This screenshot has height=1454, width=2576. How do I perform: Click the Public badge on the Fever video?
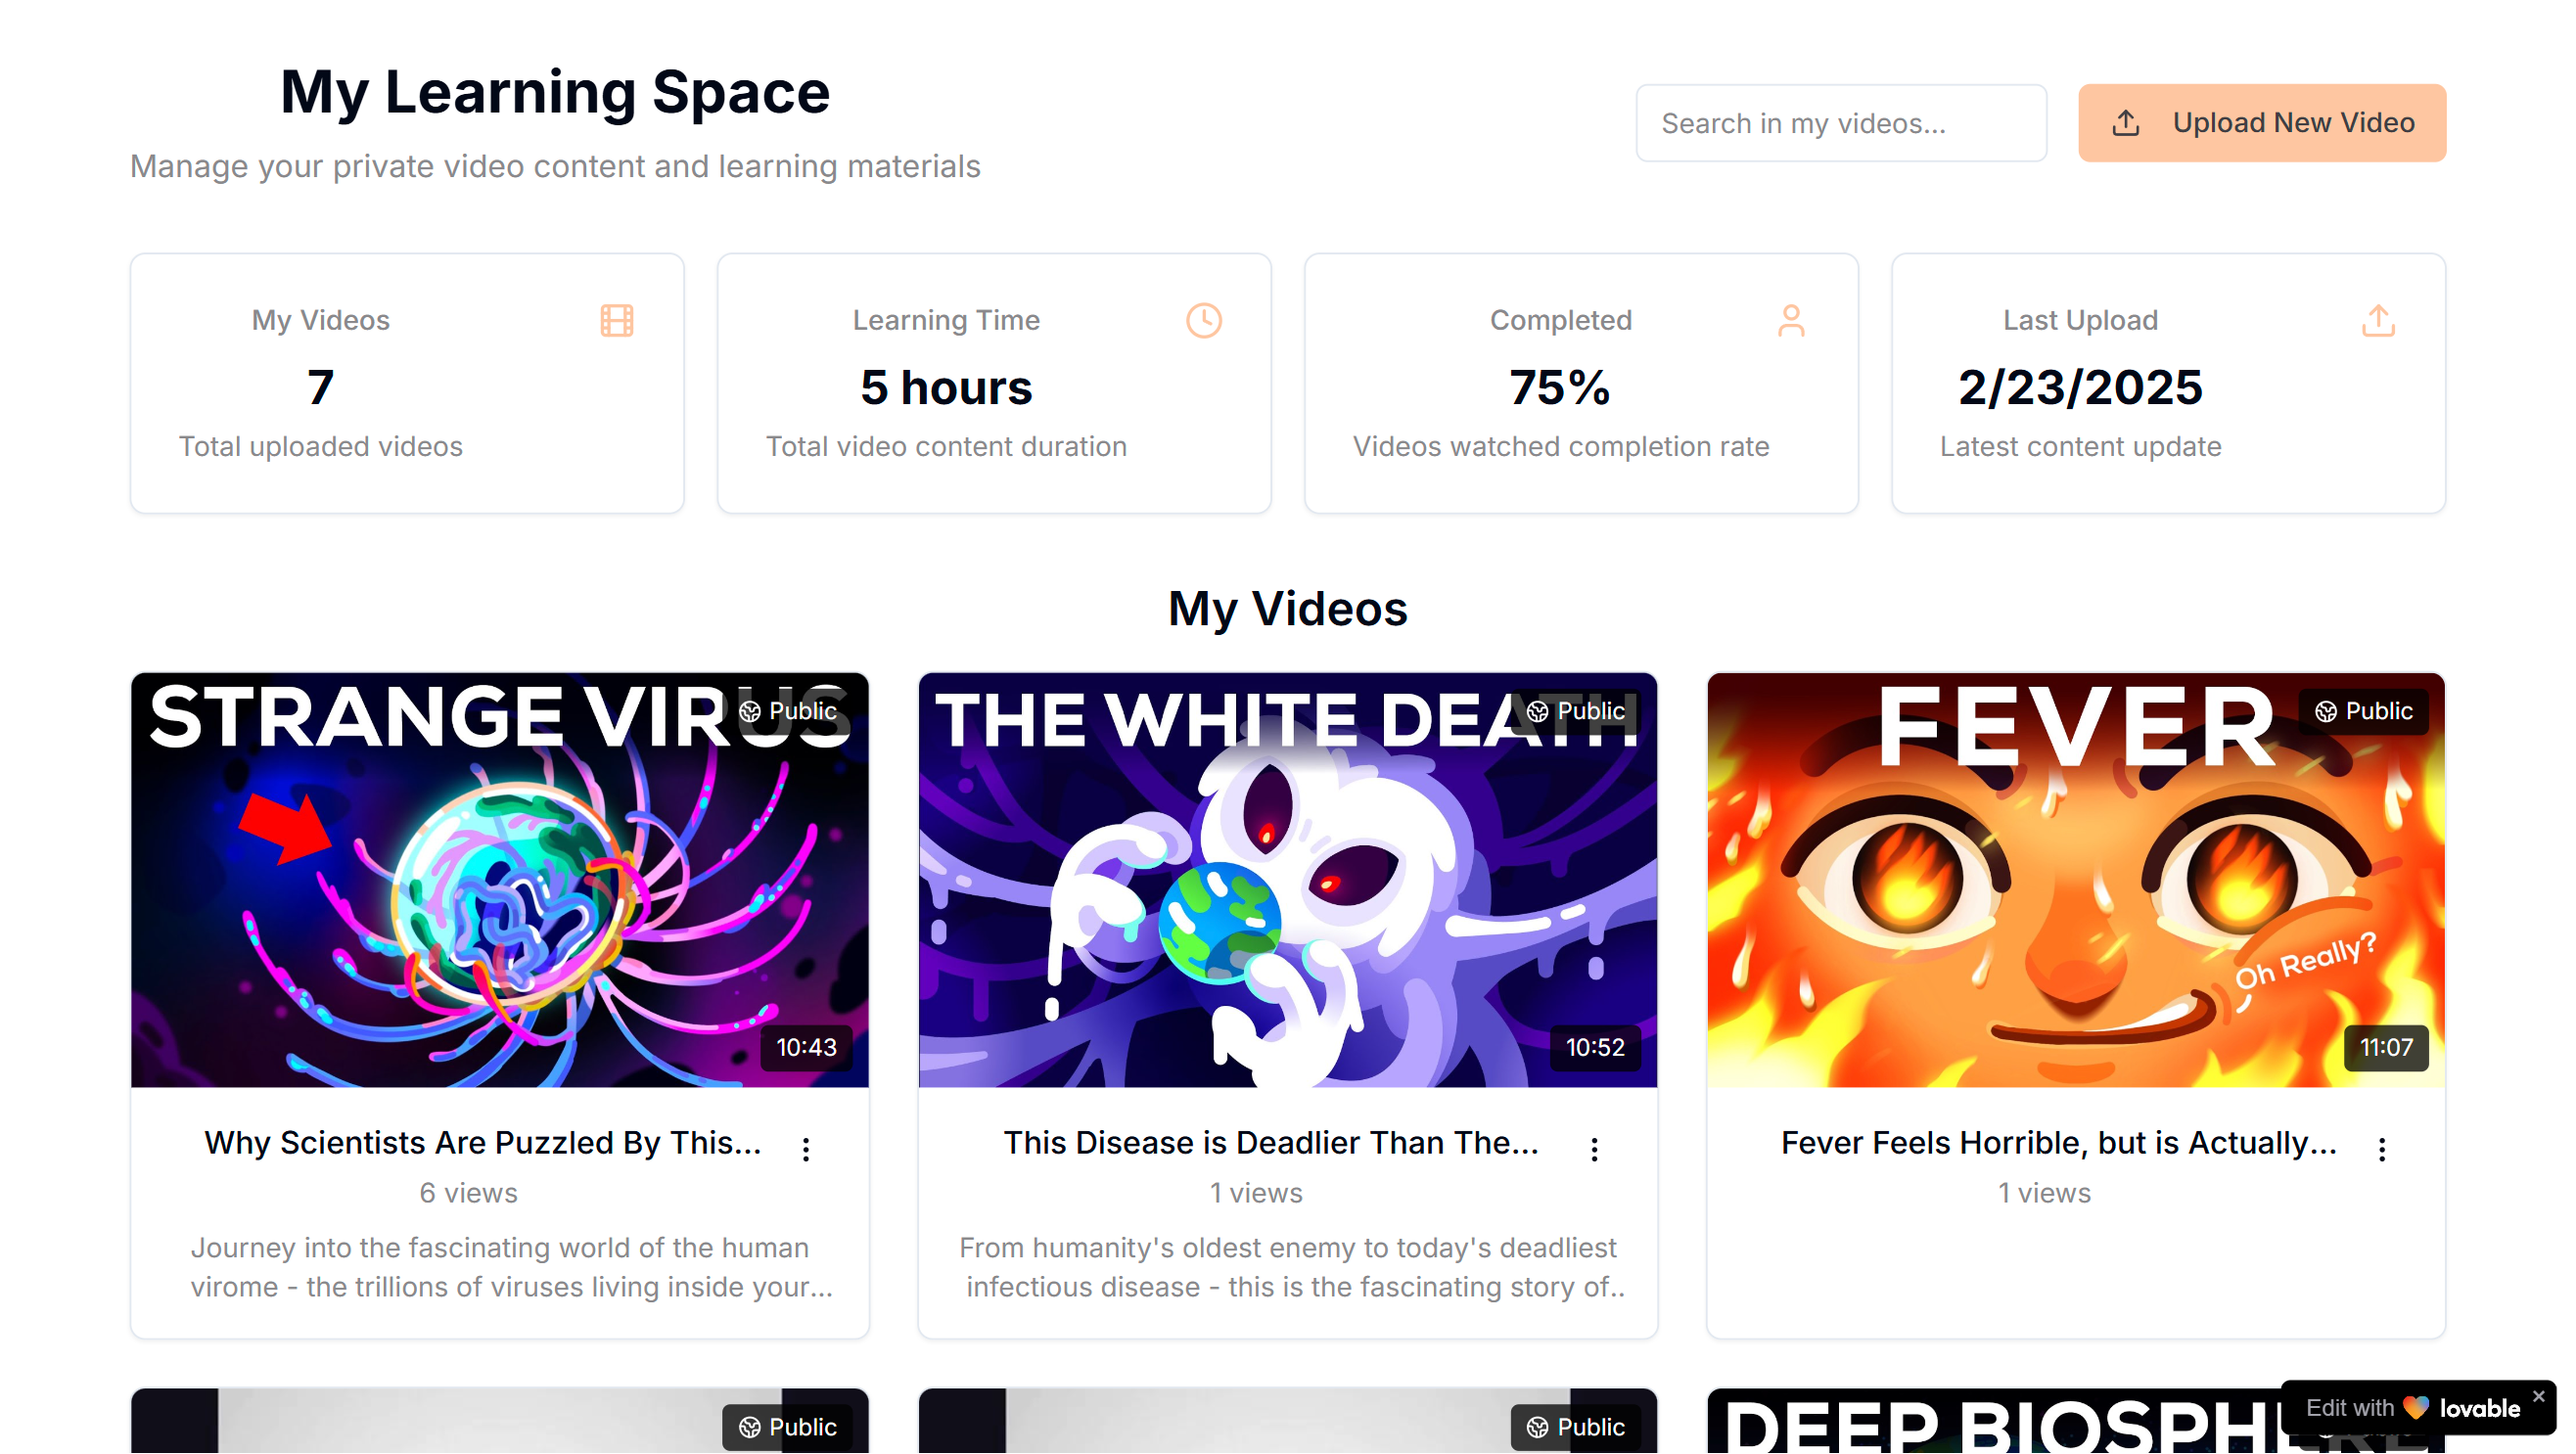[2363, 711]
